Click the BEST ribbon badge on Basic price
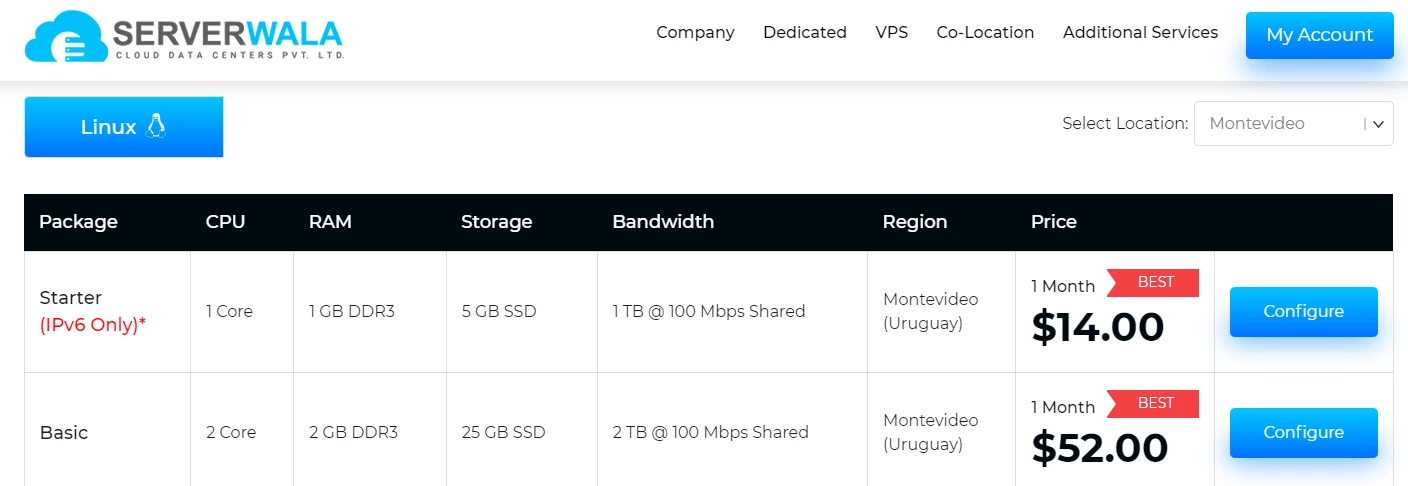Viewport: 1408px width, 486px height. coord(1153,404)
